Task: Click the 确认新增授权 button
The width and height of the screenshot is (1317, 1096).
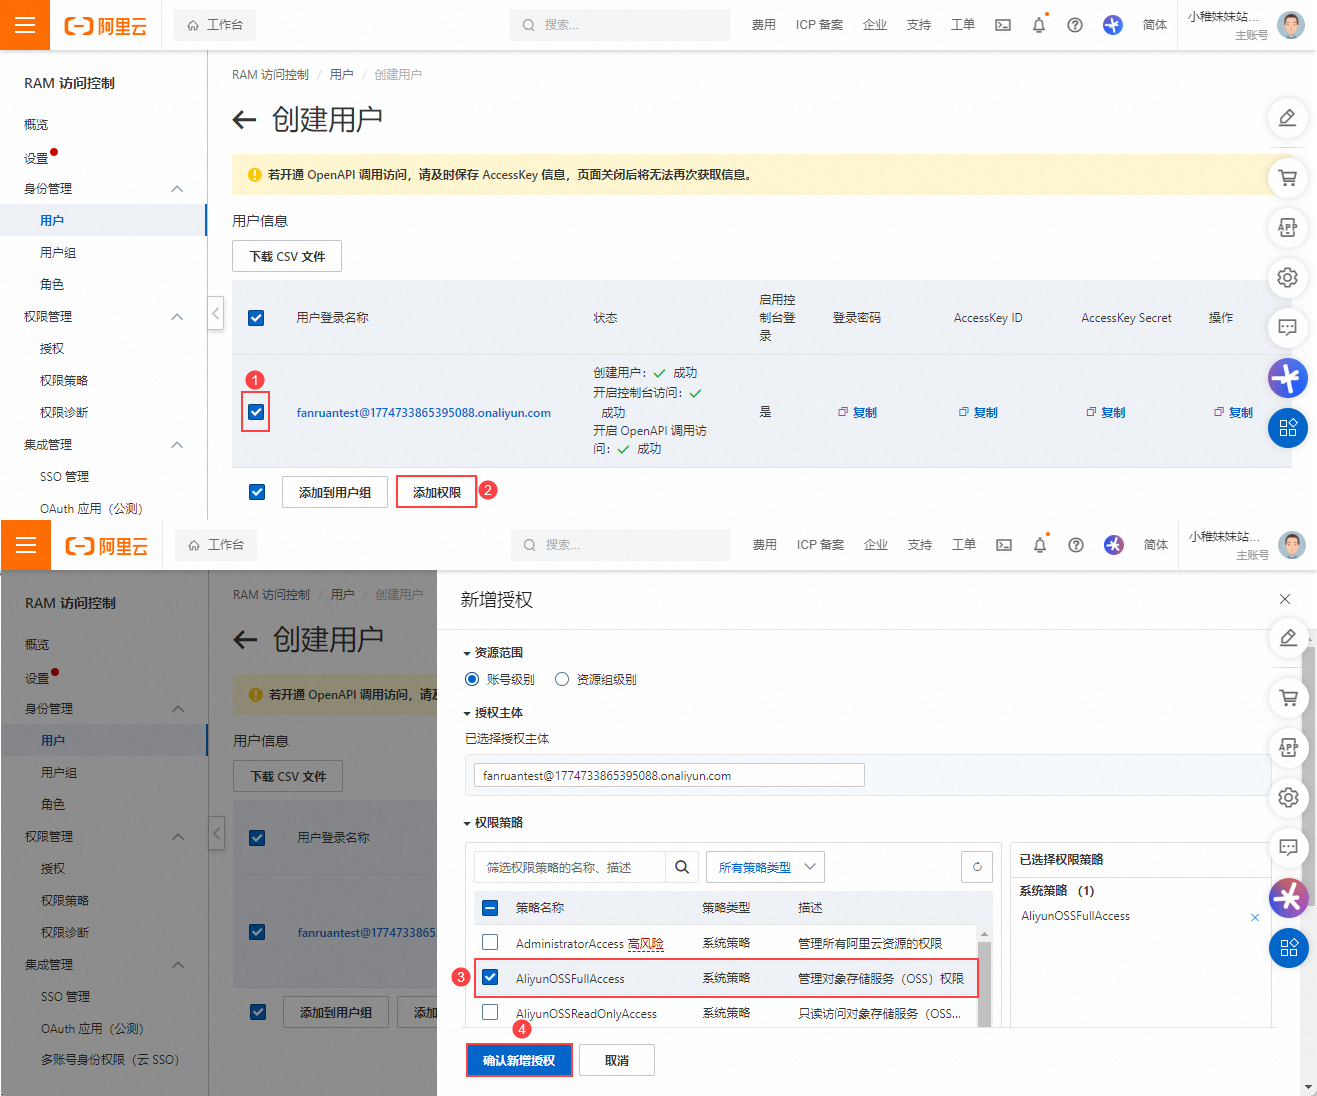Action: pos(519,1060)
